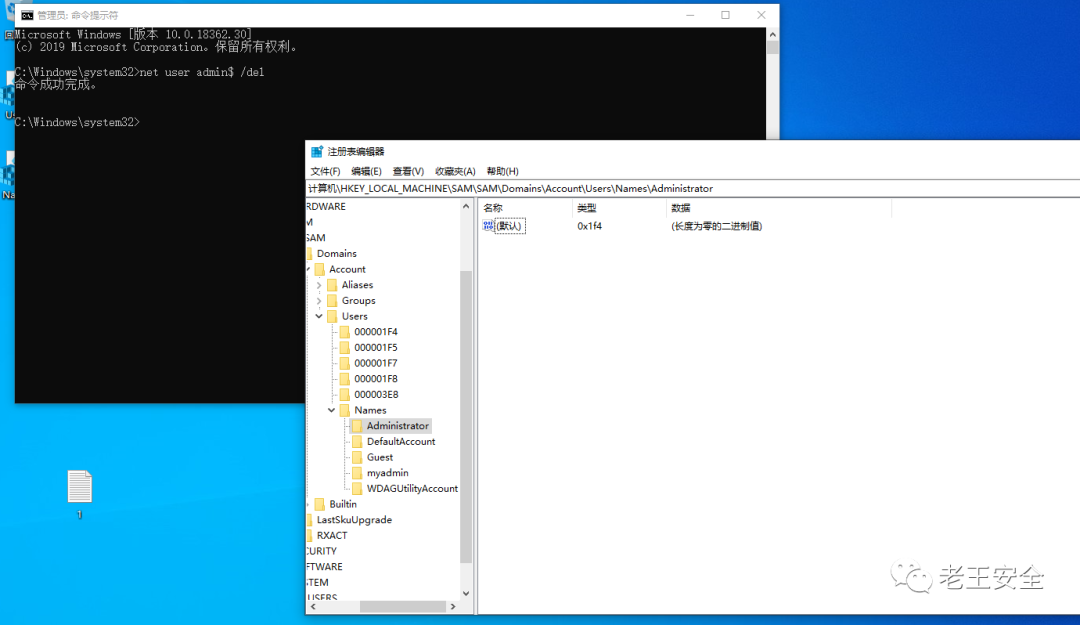Click folder icon of myadmin key
This screenshot has height=625, width=1080.
(357, 473)
